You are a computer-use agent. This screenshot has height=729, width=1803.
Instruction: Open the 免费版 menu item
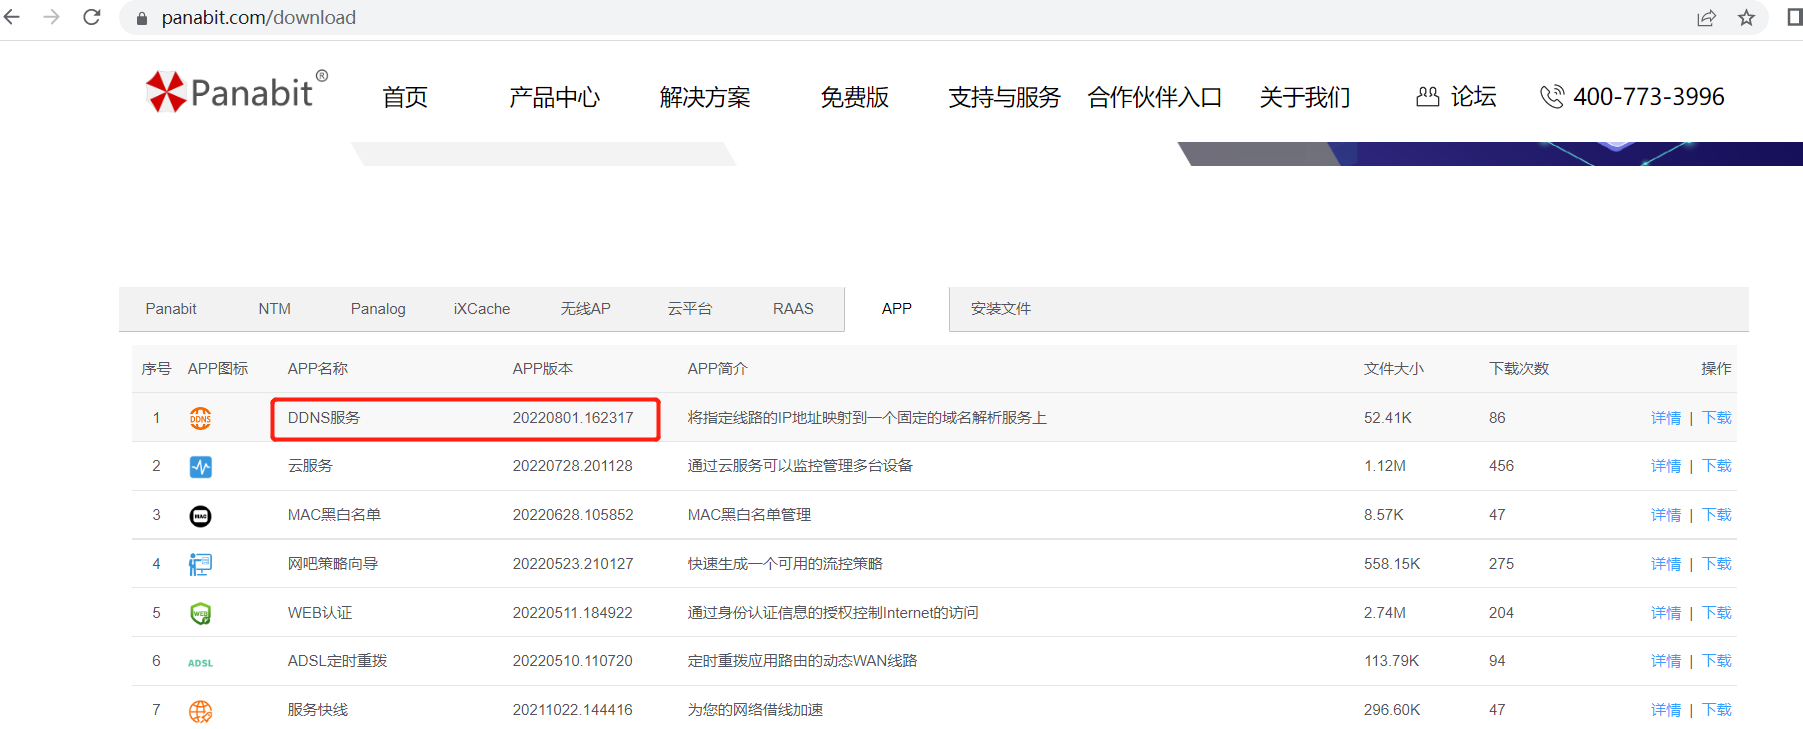pos(854,97)
